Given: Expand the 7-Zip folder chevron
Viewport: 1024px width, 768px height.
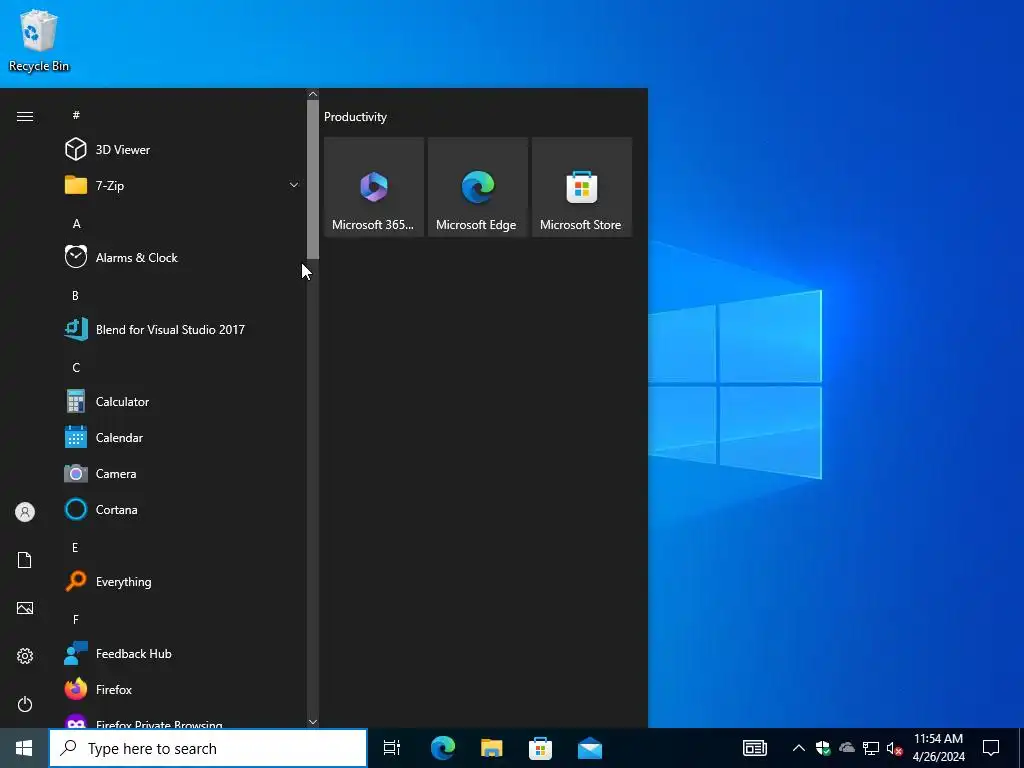Looking at the screenshot, I should [294, 185].
